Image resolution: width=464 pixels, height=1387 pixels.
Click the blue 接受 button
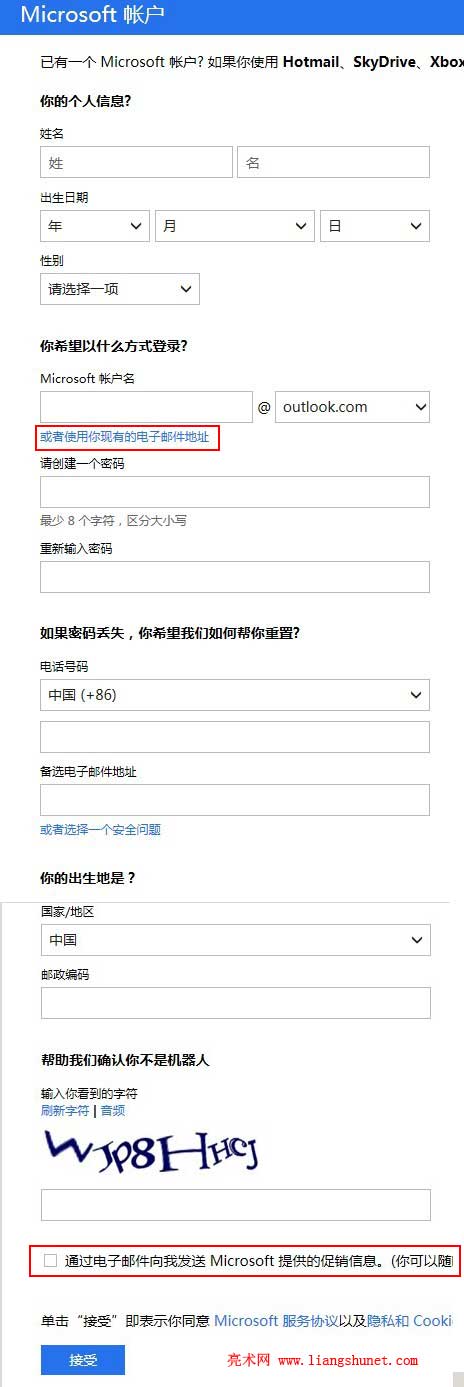pos(83,1360)
